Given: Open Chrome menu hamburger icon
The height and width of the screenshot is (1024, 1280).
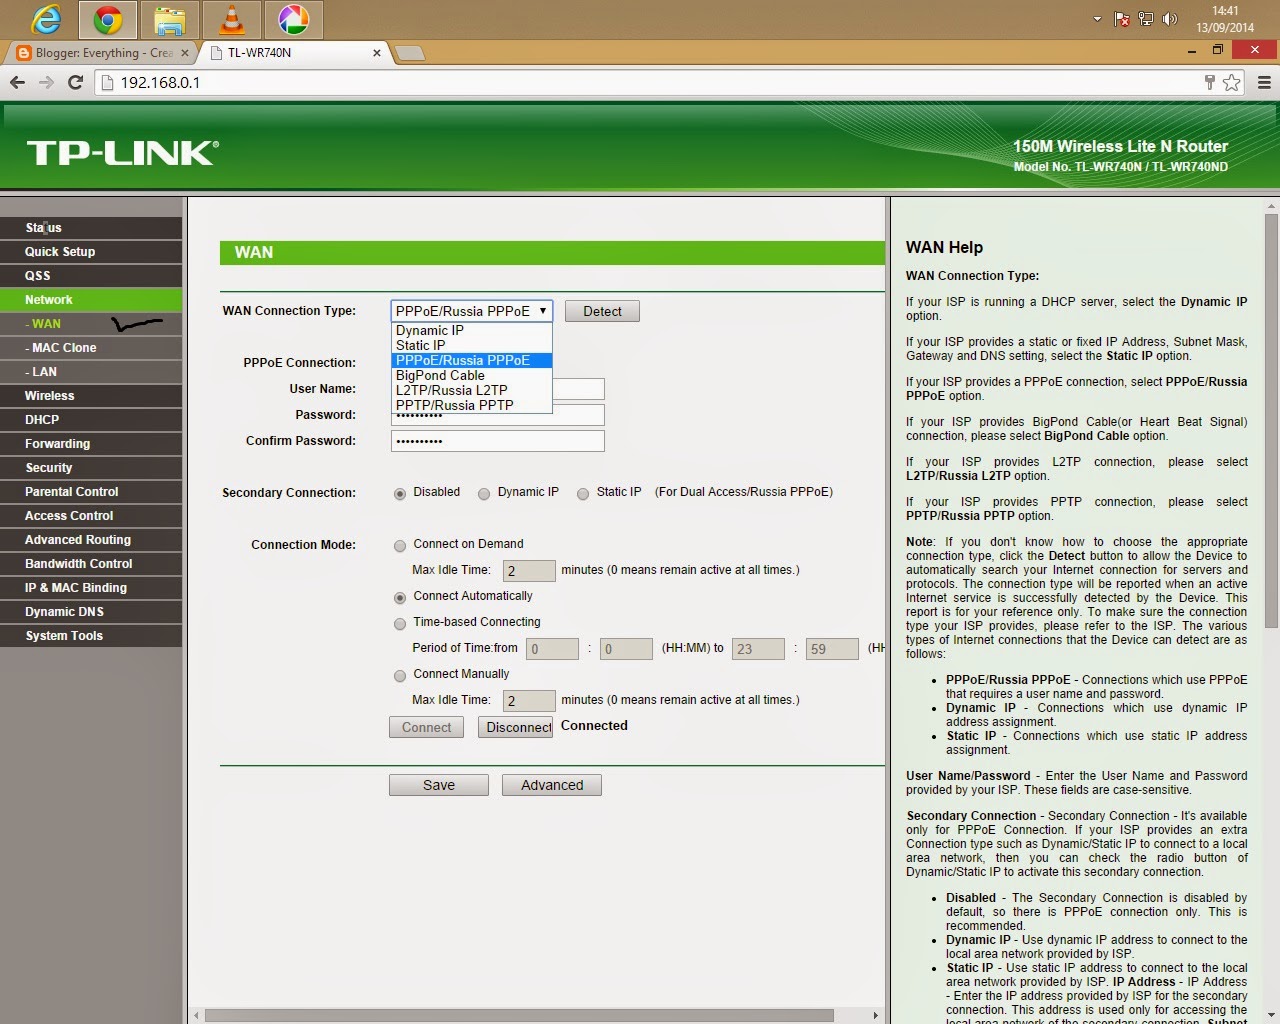Looking at the screenshot, I should pos(1264,83).
